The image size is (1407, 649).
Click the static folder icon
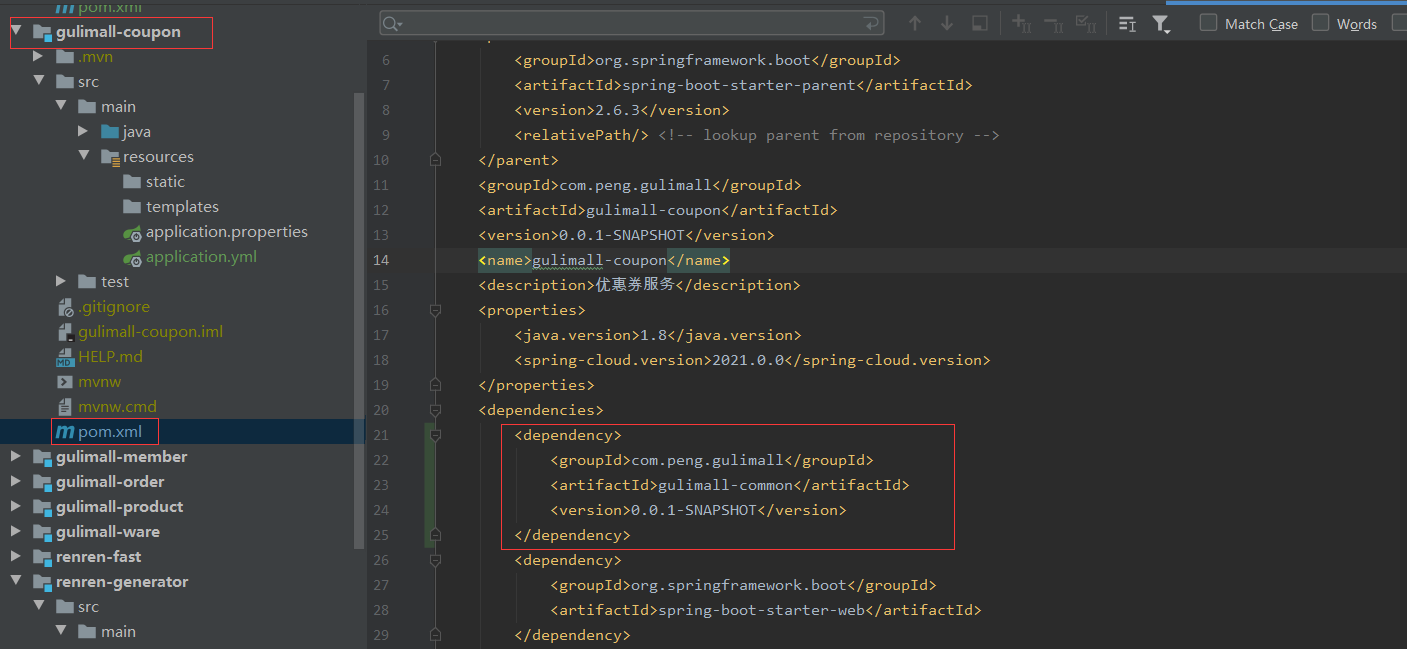pyautogui.click(x=132, y=182)
